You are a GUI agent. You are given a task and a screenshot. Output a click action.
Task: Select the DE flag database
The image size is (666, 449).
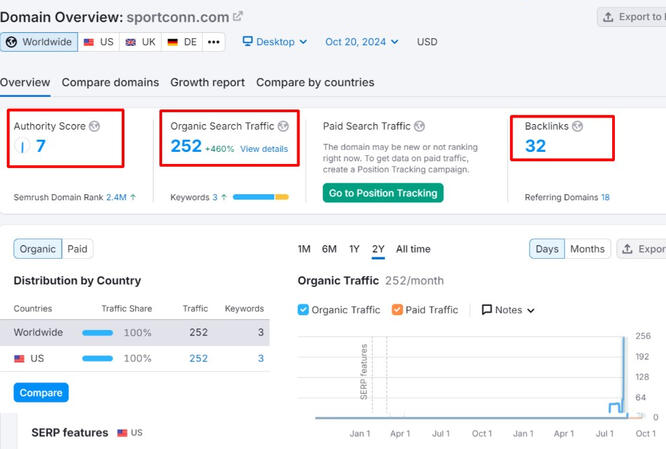[181, 42]
